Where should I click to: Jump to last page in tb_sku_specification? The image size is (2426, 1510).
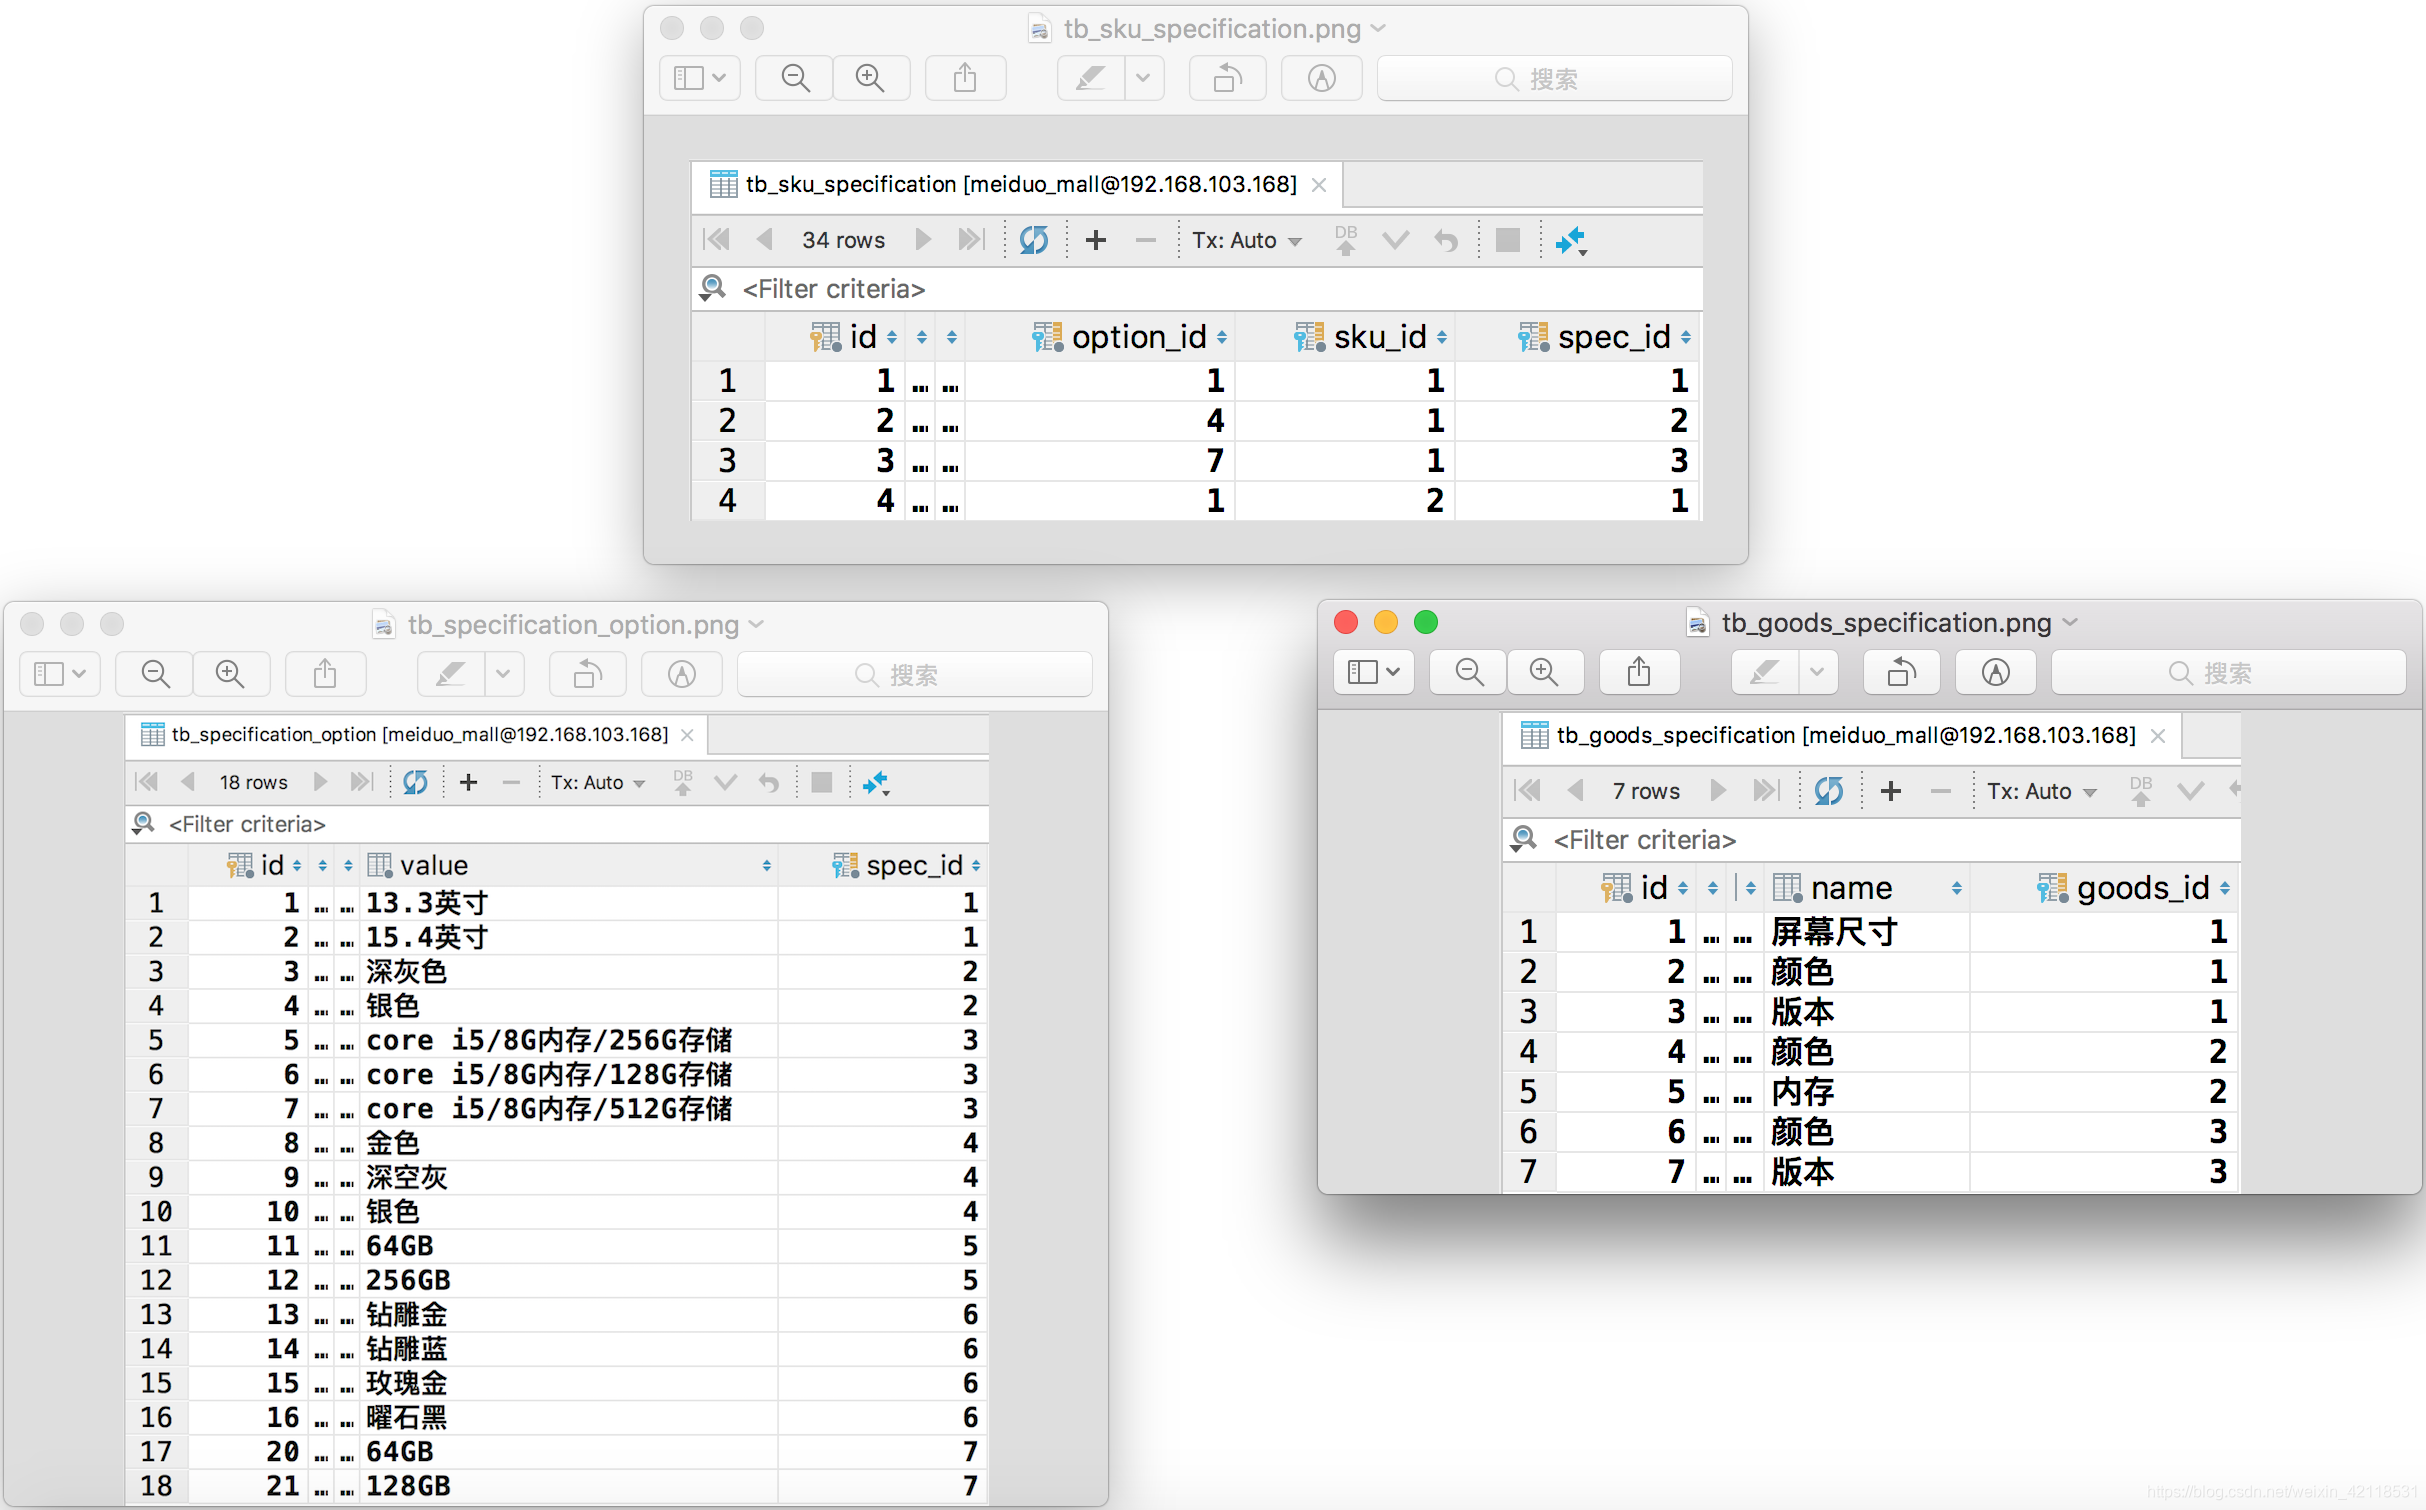coord(971,240)
